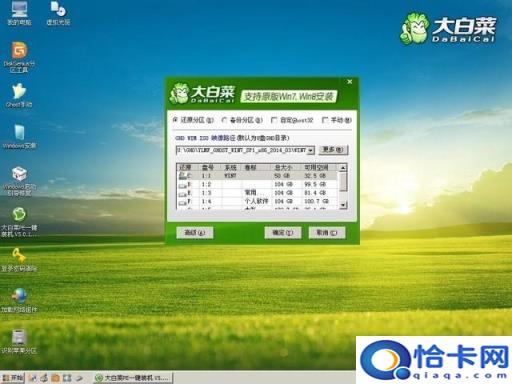512x384 pixels.
Task: Select the 1:1 WIN7 50 GB partition row
Action: (x=258, y=176)
